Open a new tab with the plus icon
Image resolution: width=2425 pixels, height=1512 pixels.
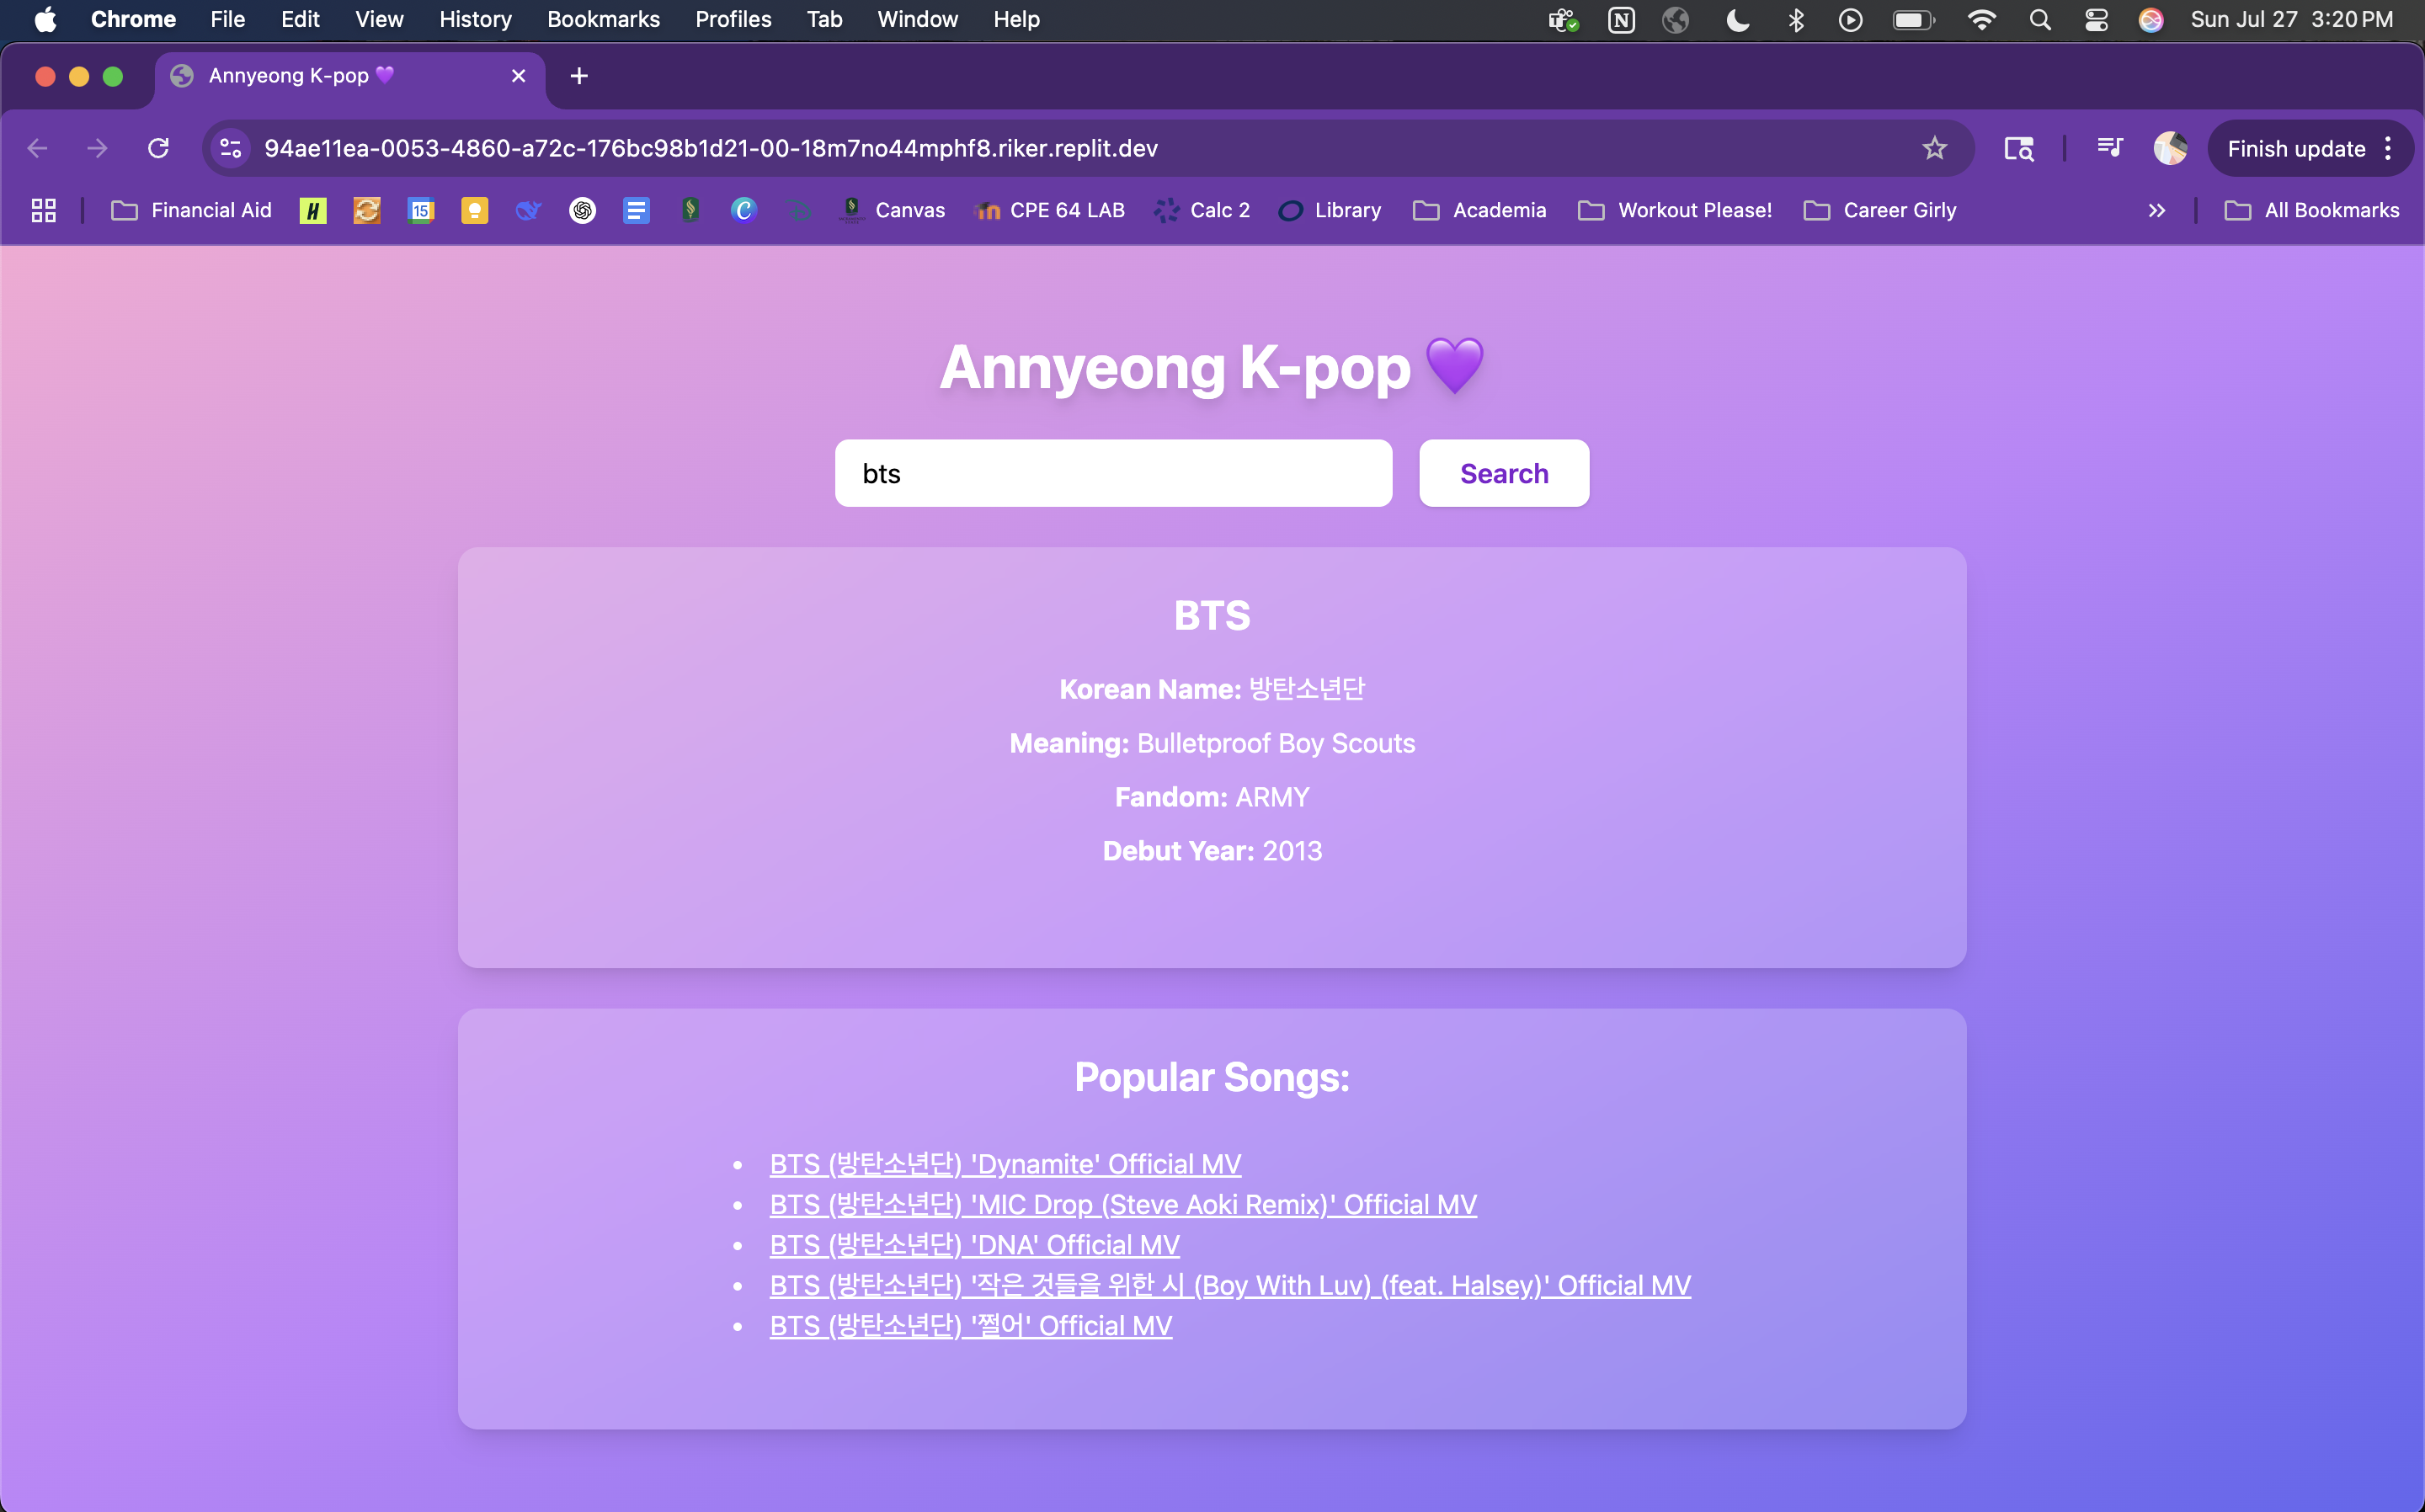(x=578, y=76)
